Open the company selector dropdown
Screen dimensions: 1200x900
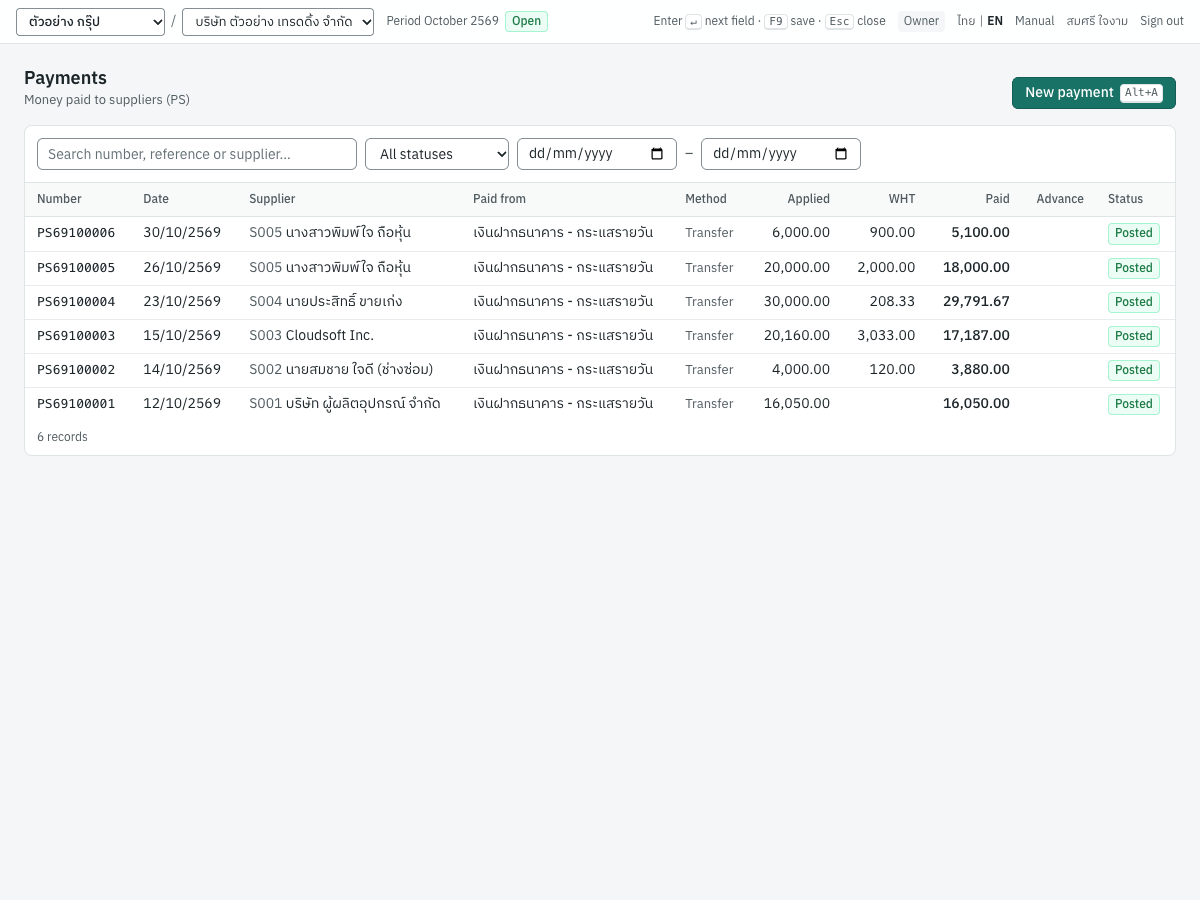tap(278, 22)
